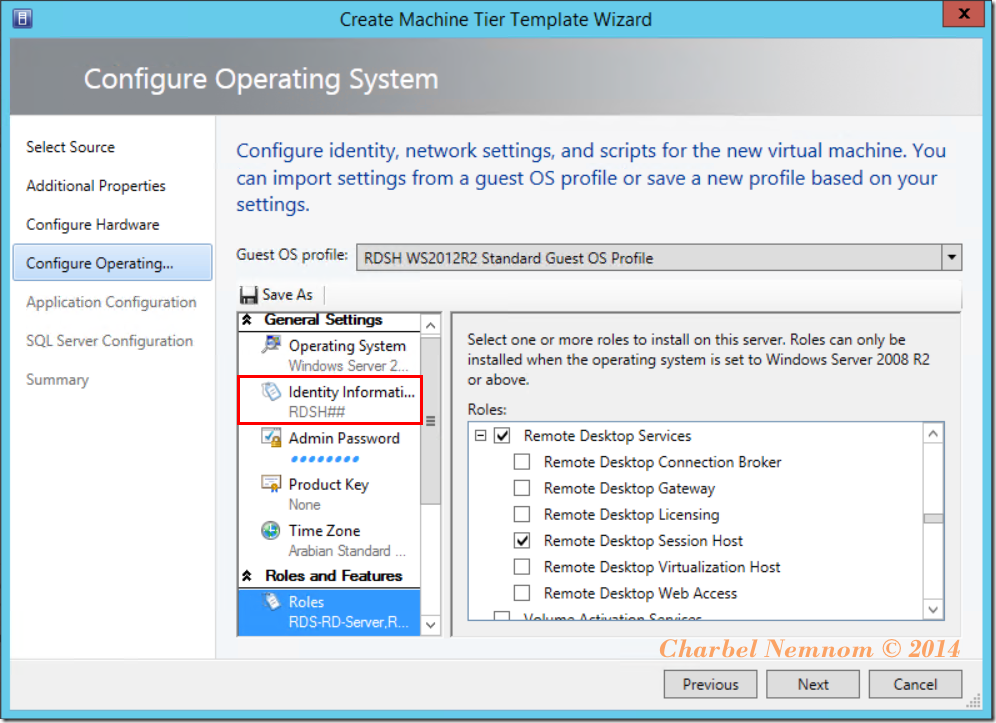Enable Remote Desktop Connection Broker role
This screenshot has height=723, width=996.
pyautogui.click(x=522, y=462)
